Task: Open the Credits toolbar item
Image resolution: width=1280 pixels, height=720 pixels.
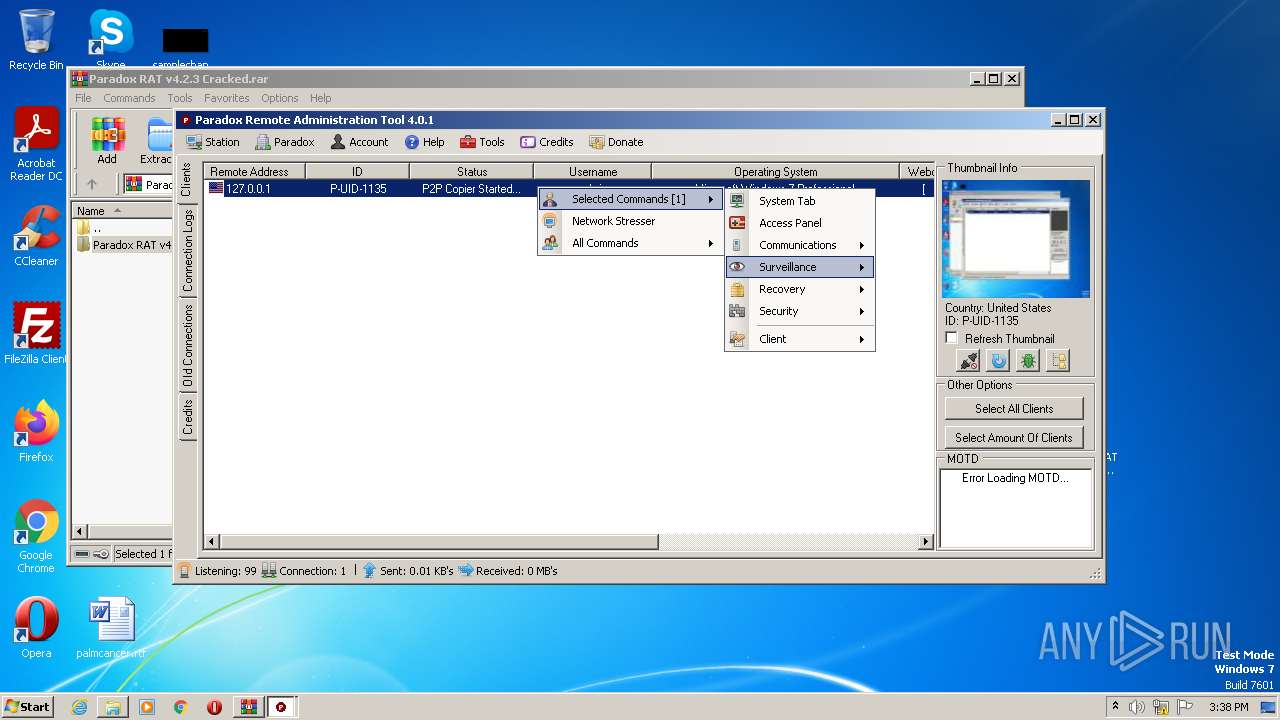Action: (547, 142)
